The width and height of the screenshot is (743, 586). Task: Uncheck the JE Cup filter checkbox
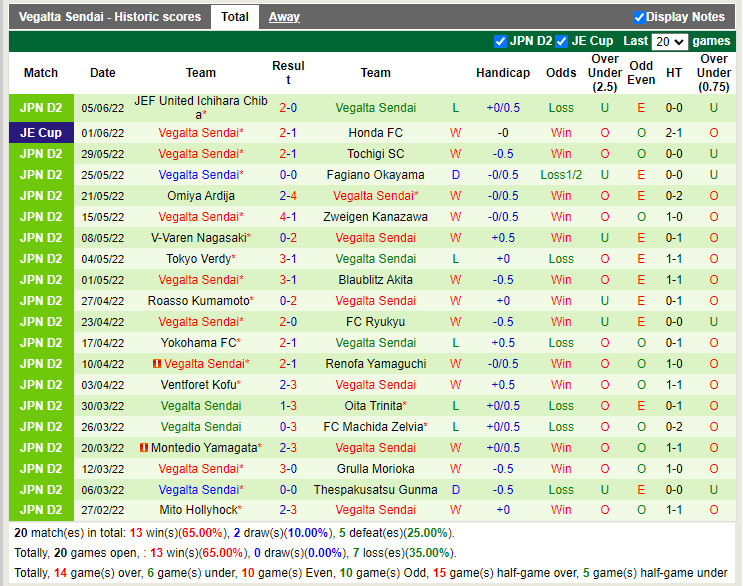coord(562,41)
